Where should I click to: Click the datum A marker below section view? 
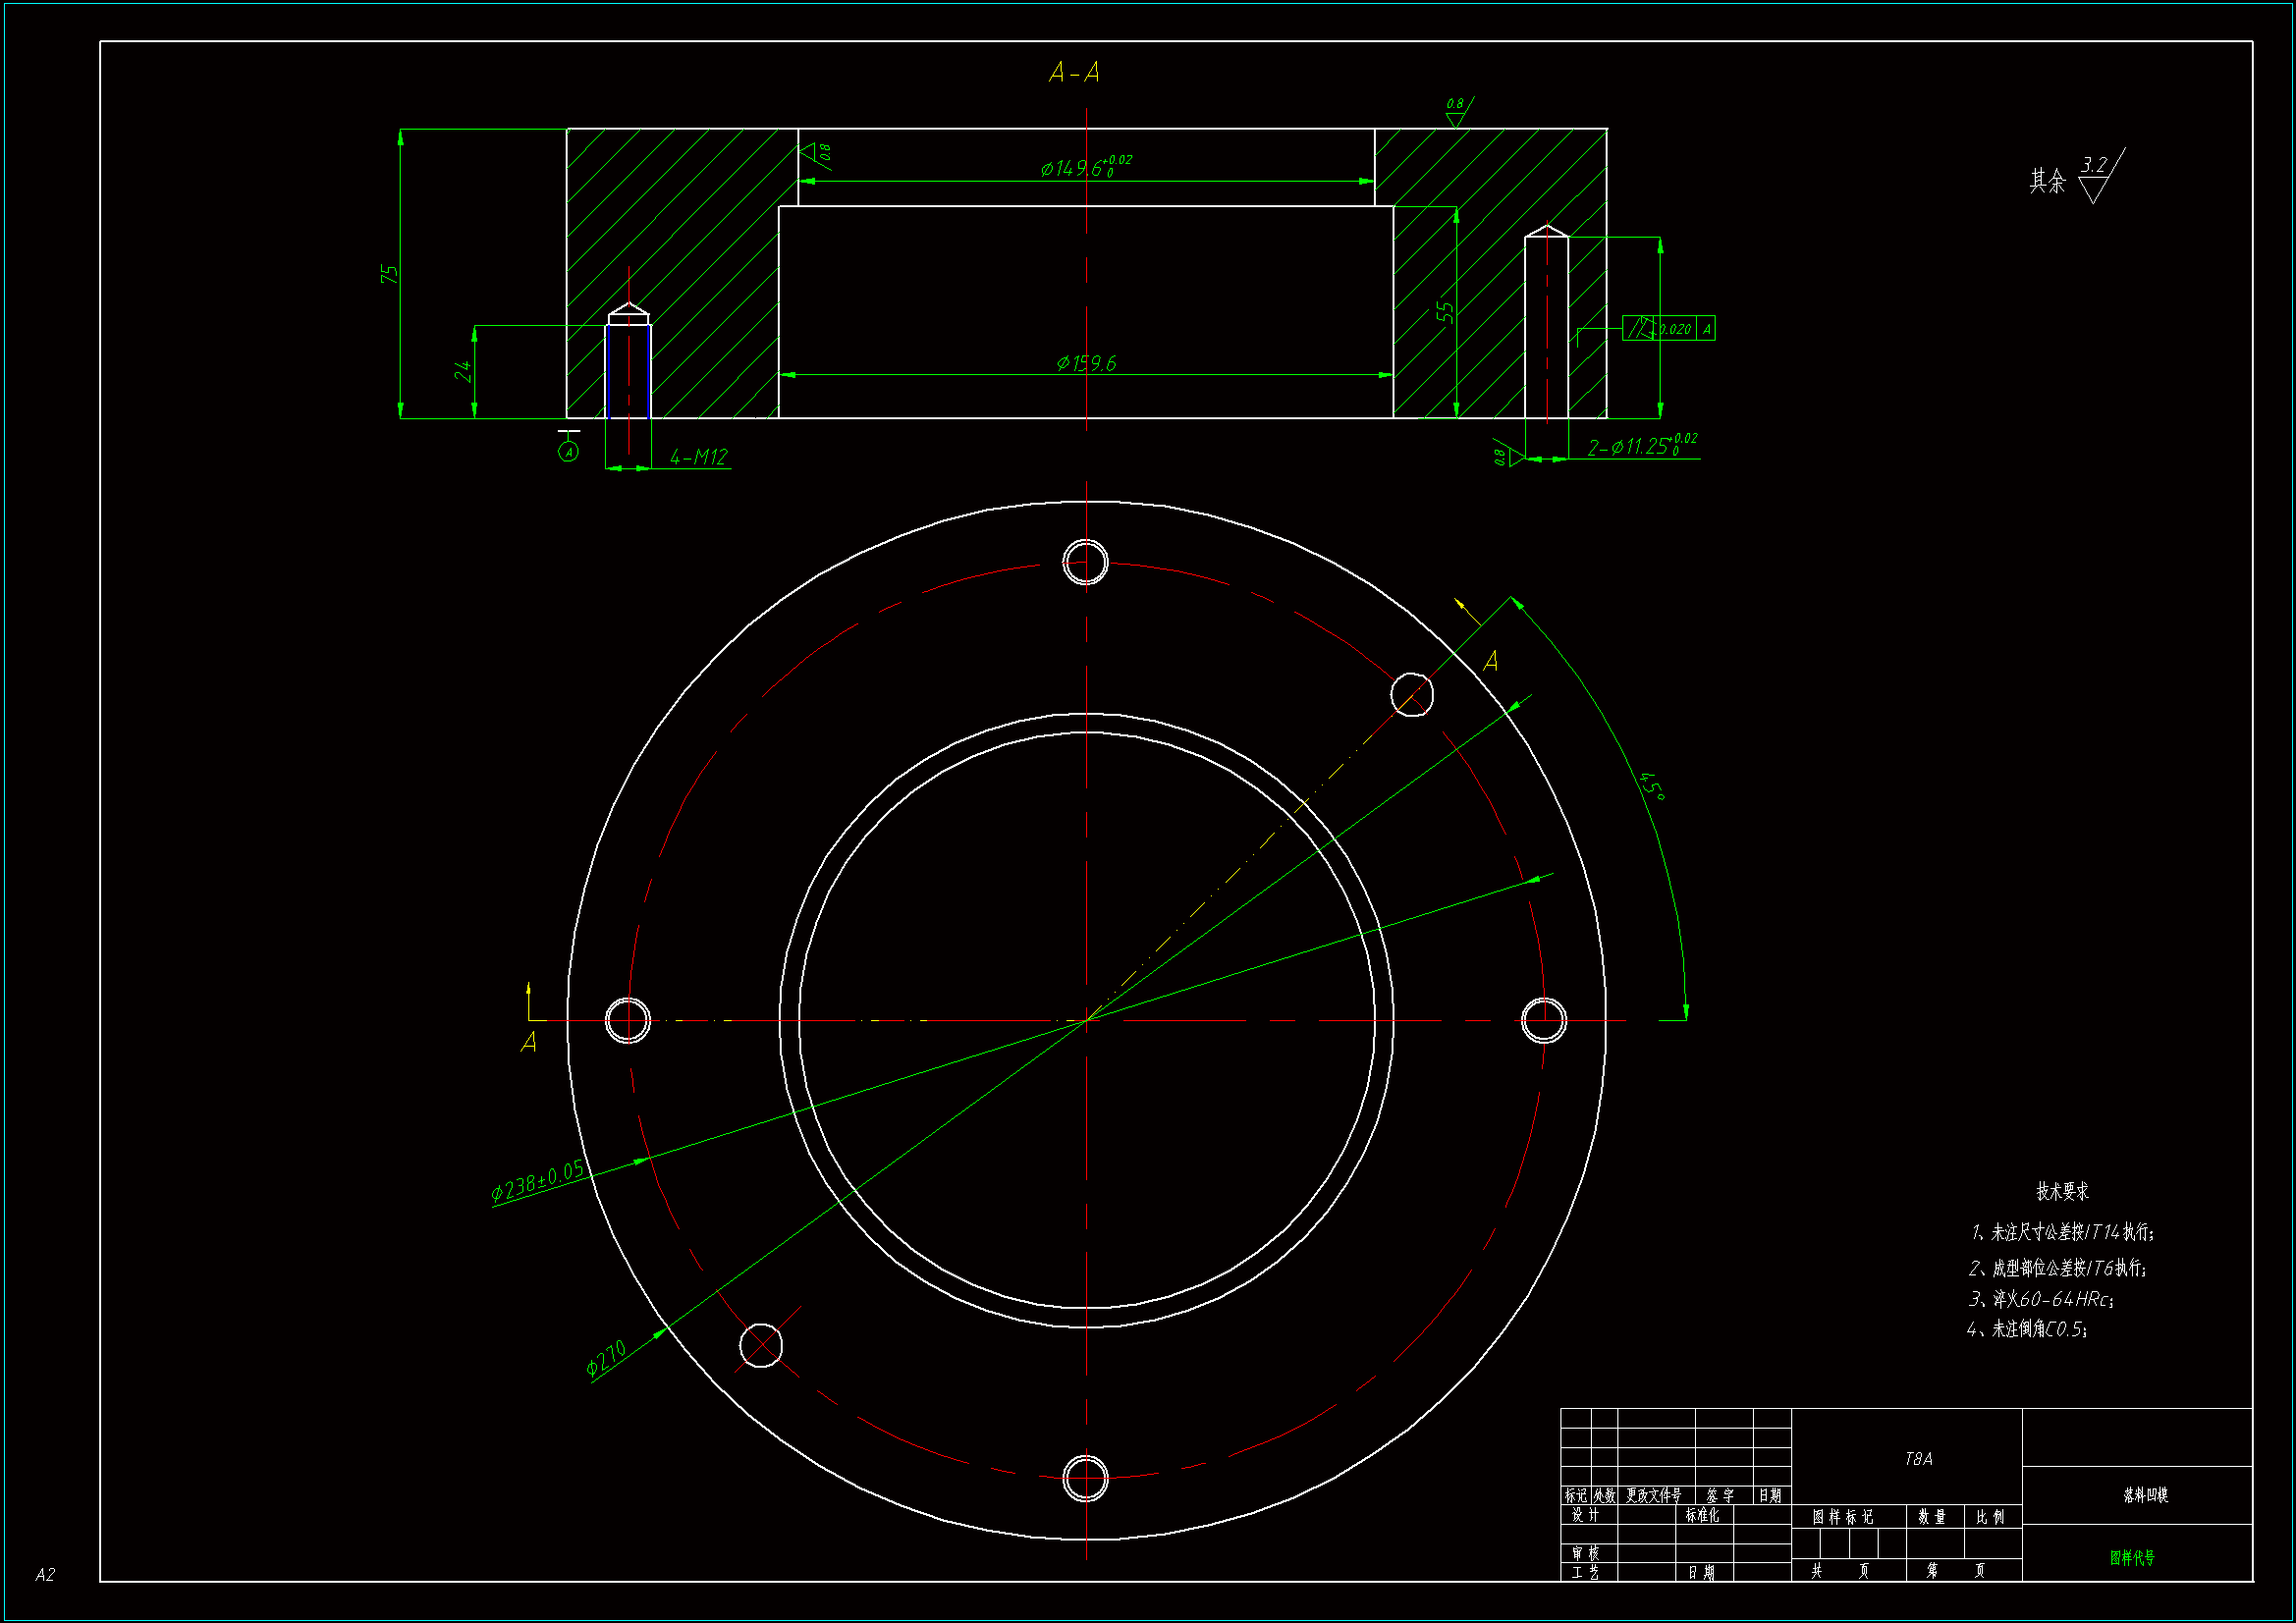click(568, 451)
